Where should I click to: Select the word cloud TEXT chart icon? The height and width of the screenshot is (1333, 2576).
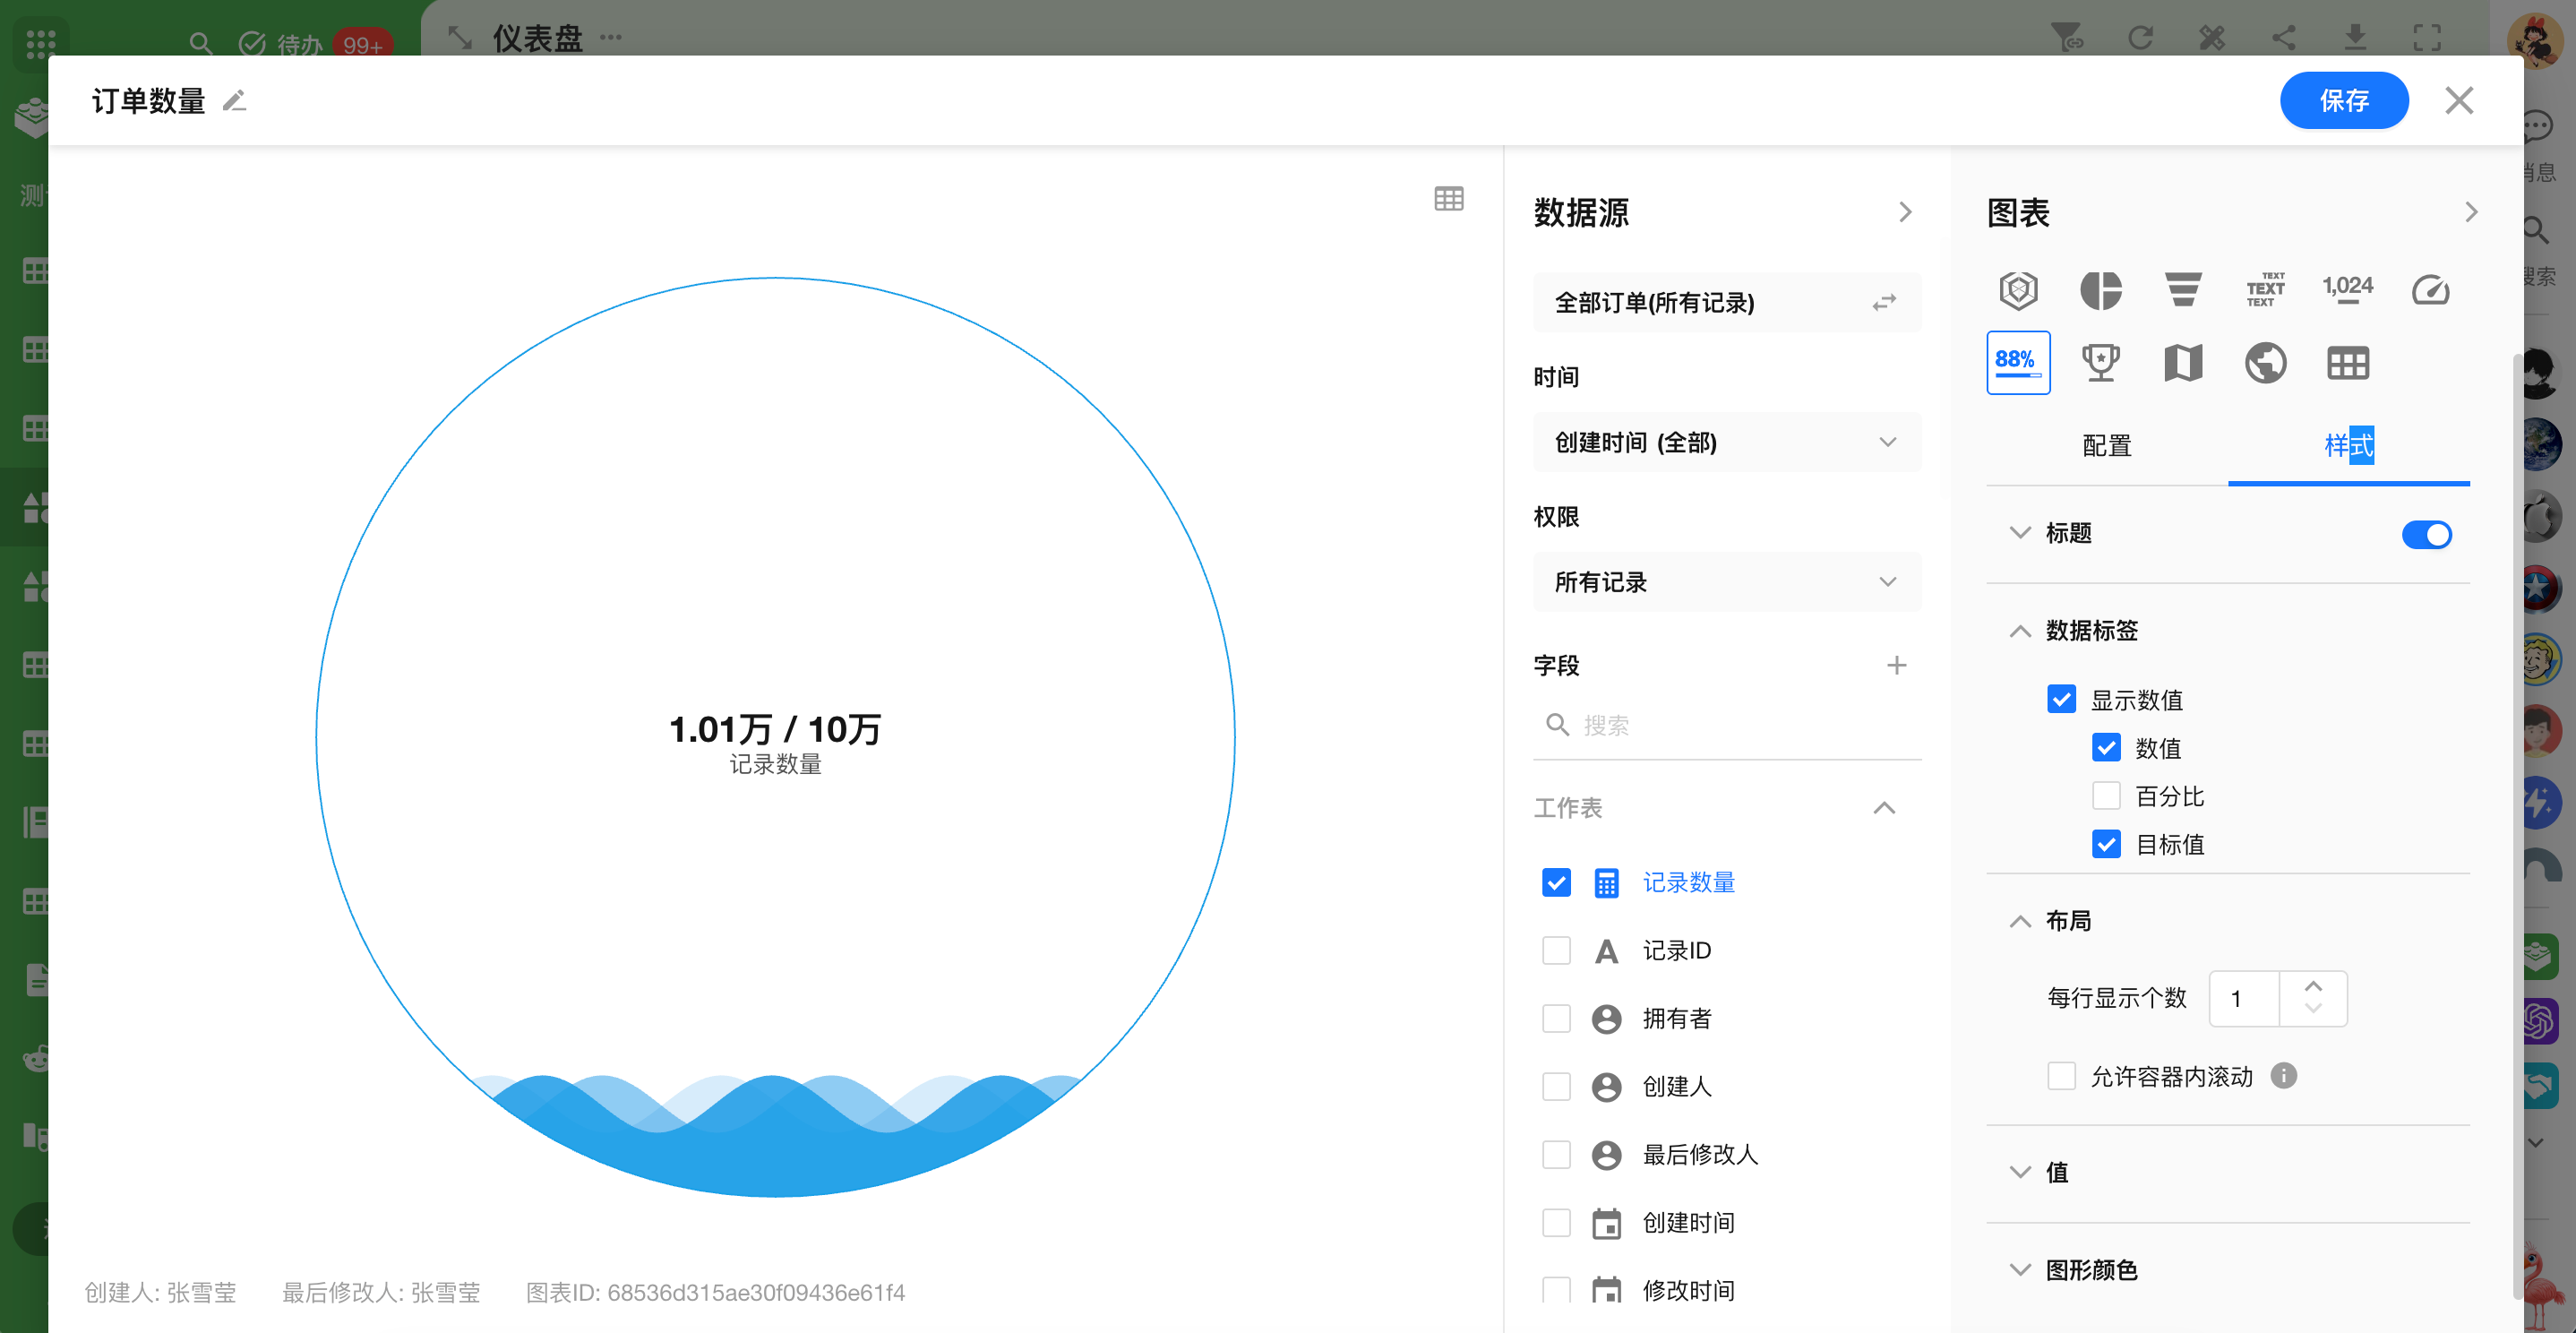click(2265, 290)
